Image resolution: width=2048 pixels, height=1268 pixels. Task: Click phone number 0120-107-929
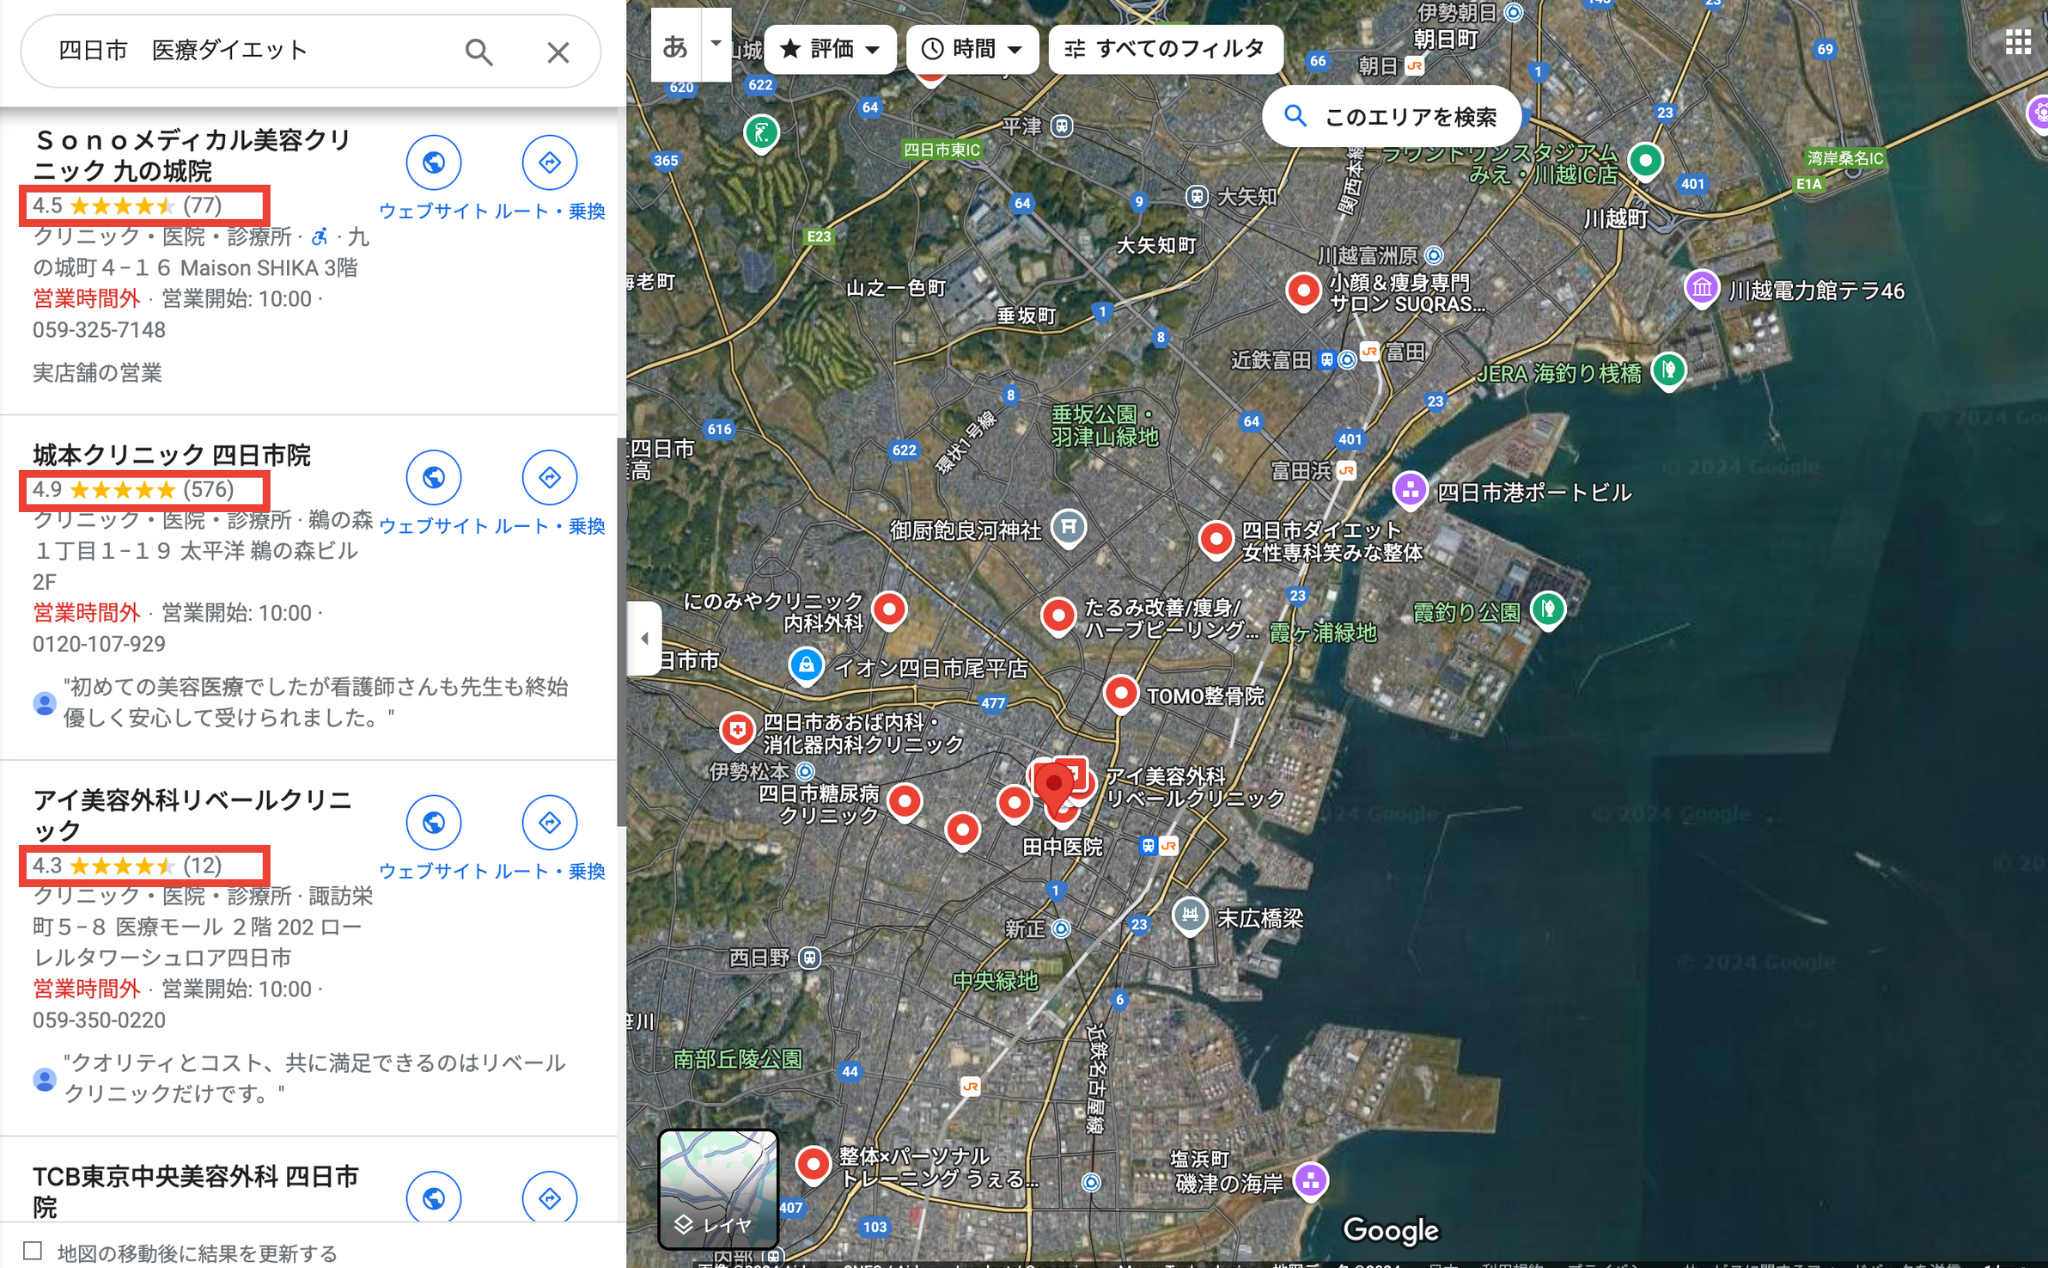click(99, 644)
